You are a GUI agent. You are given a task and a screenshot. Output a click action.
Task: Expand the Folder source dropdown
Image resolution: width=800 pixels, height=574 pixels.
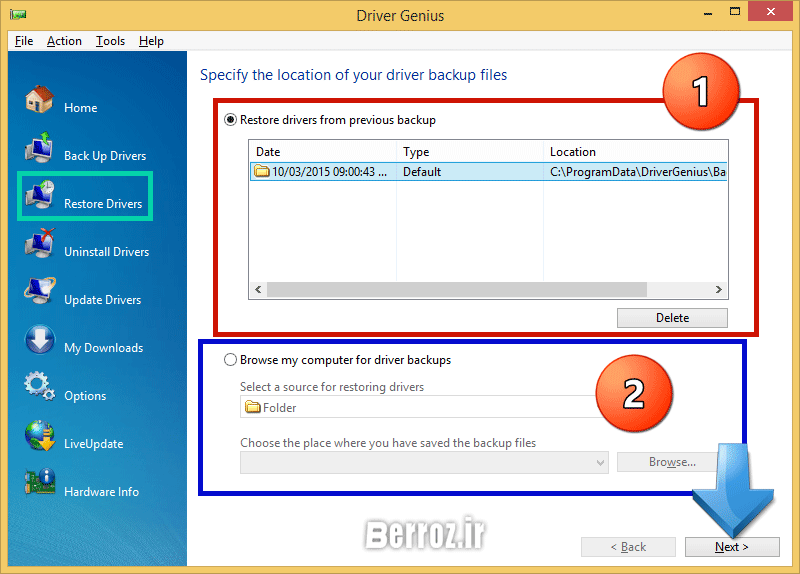[x=420, y=407]
